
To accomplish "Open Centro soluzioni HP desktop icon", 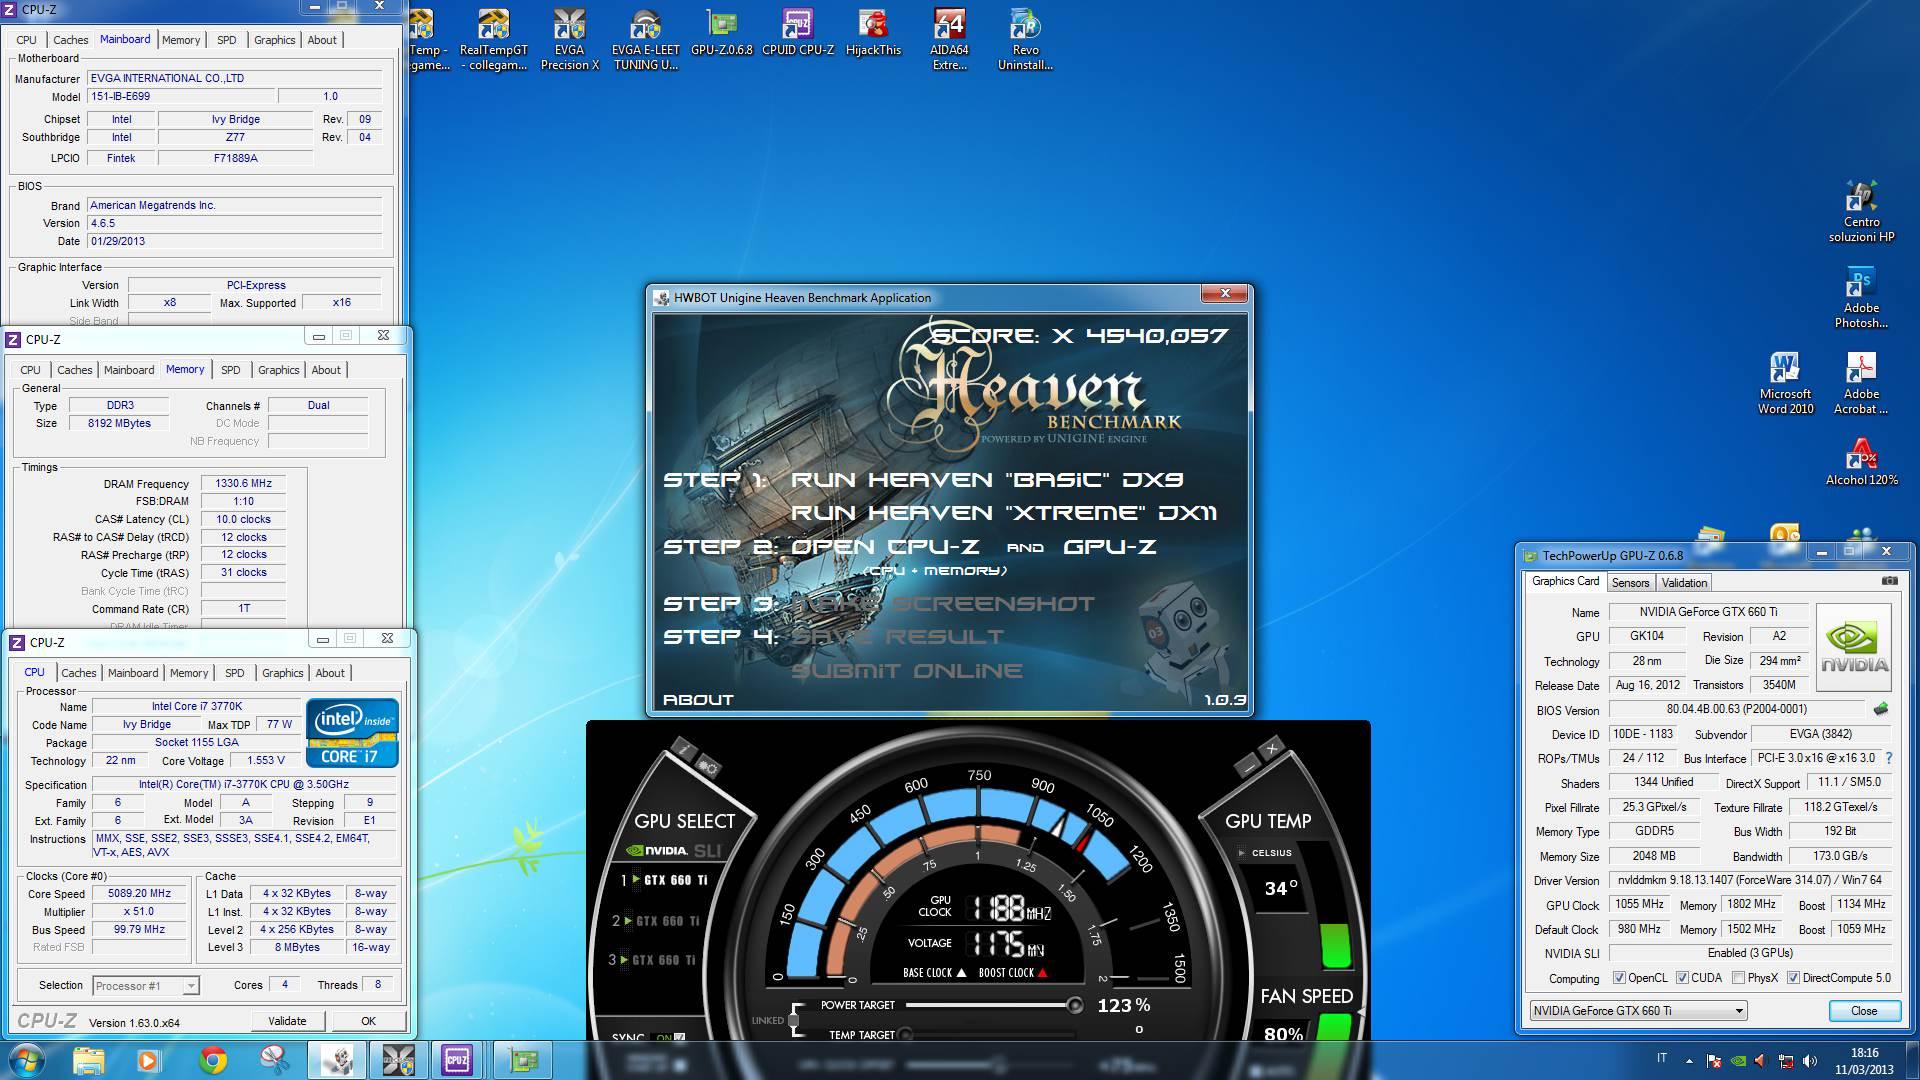I will pyautogui.click(x=1861, y=212).
